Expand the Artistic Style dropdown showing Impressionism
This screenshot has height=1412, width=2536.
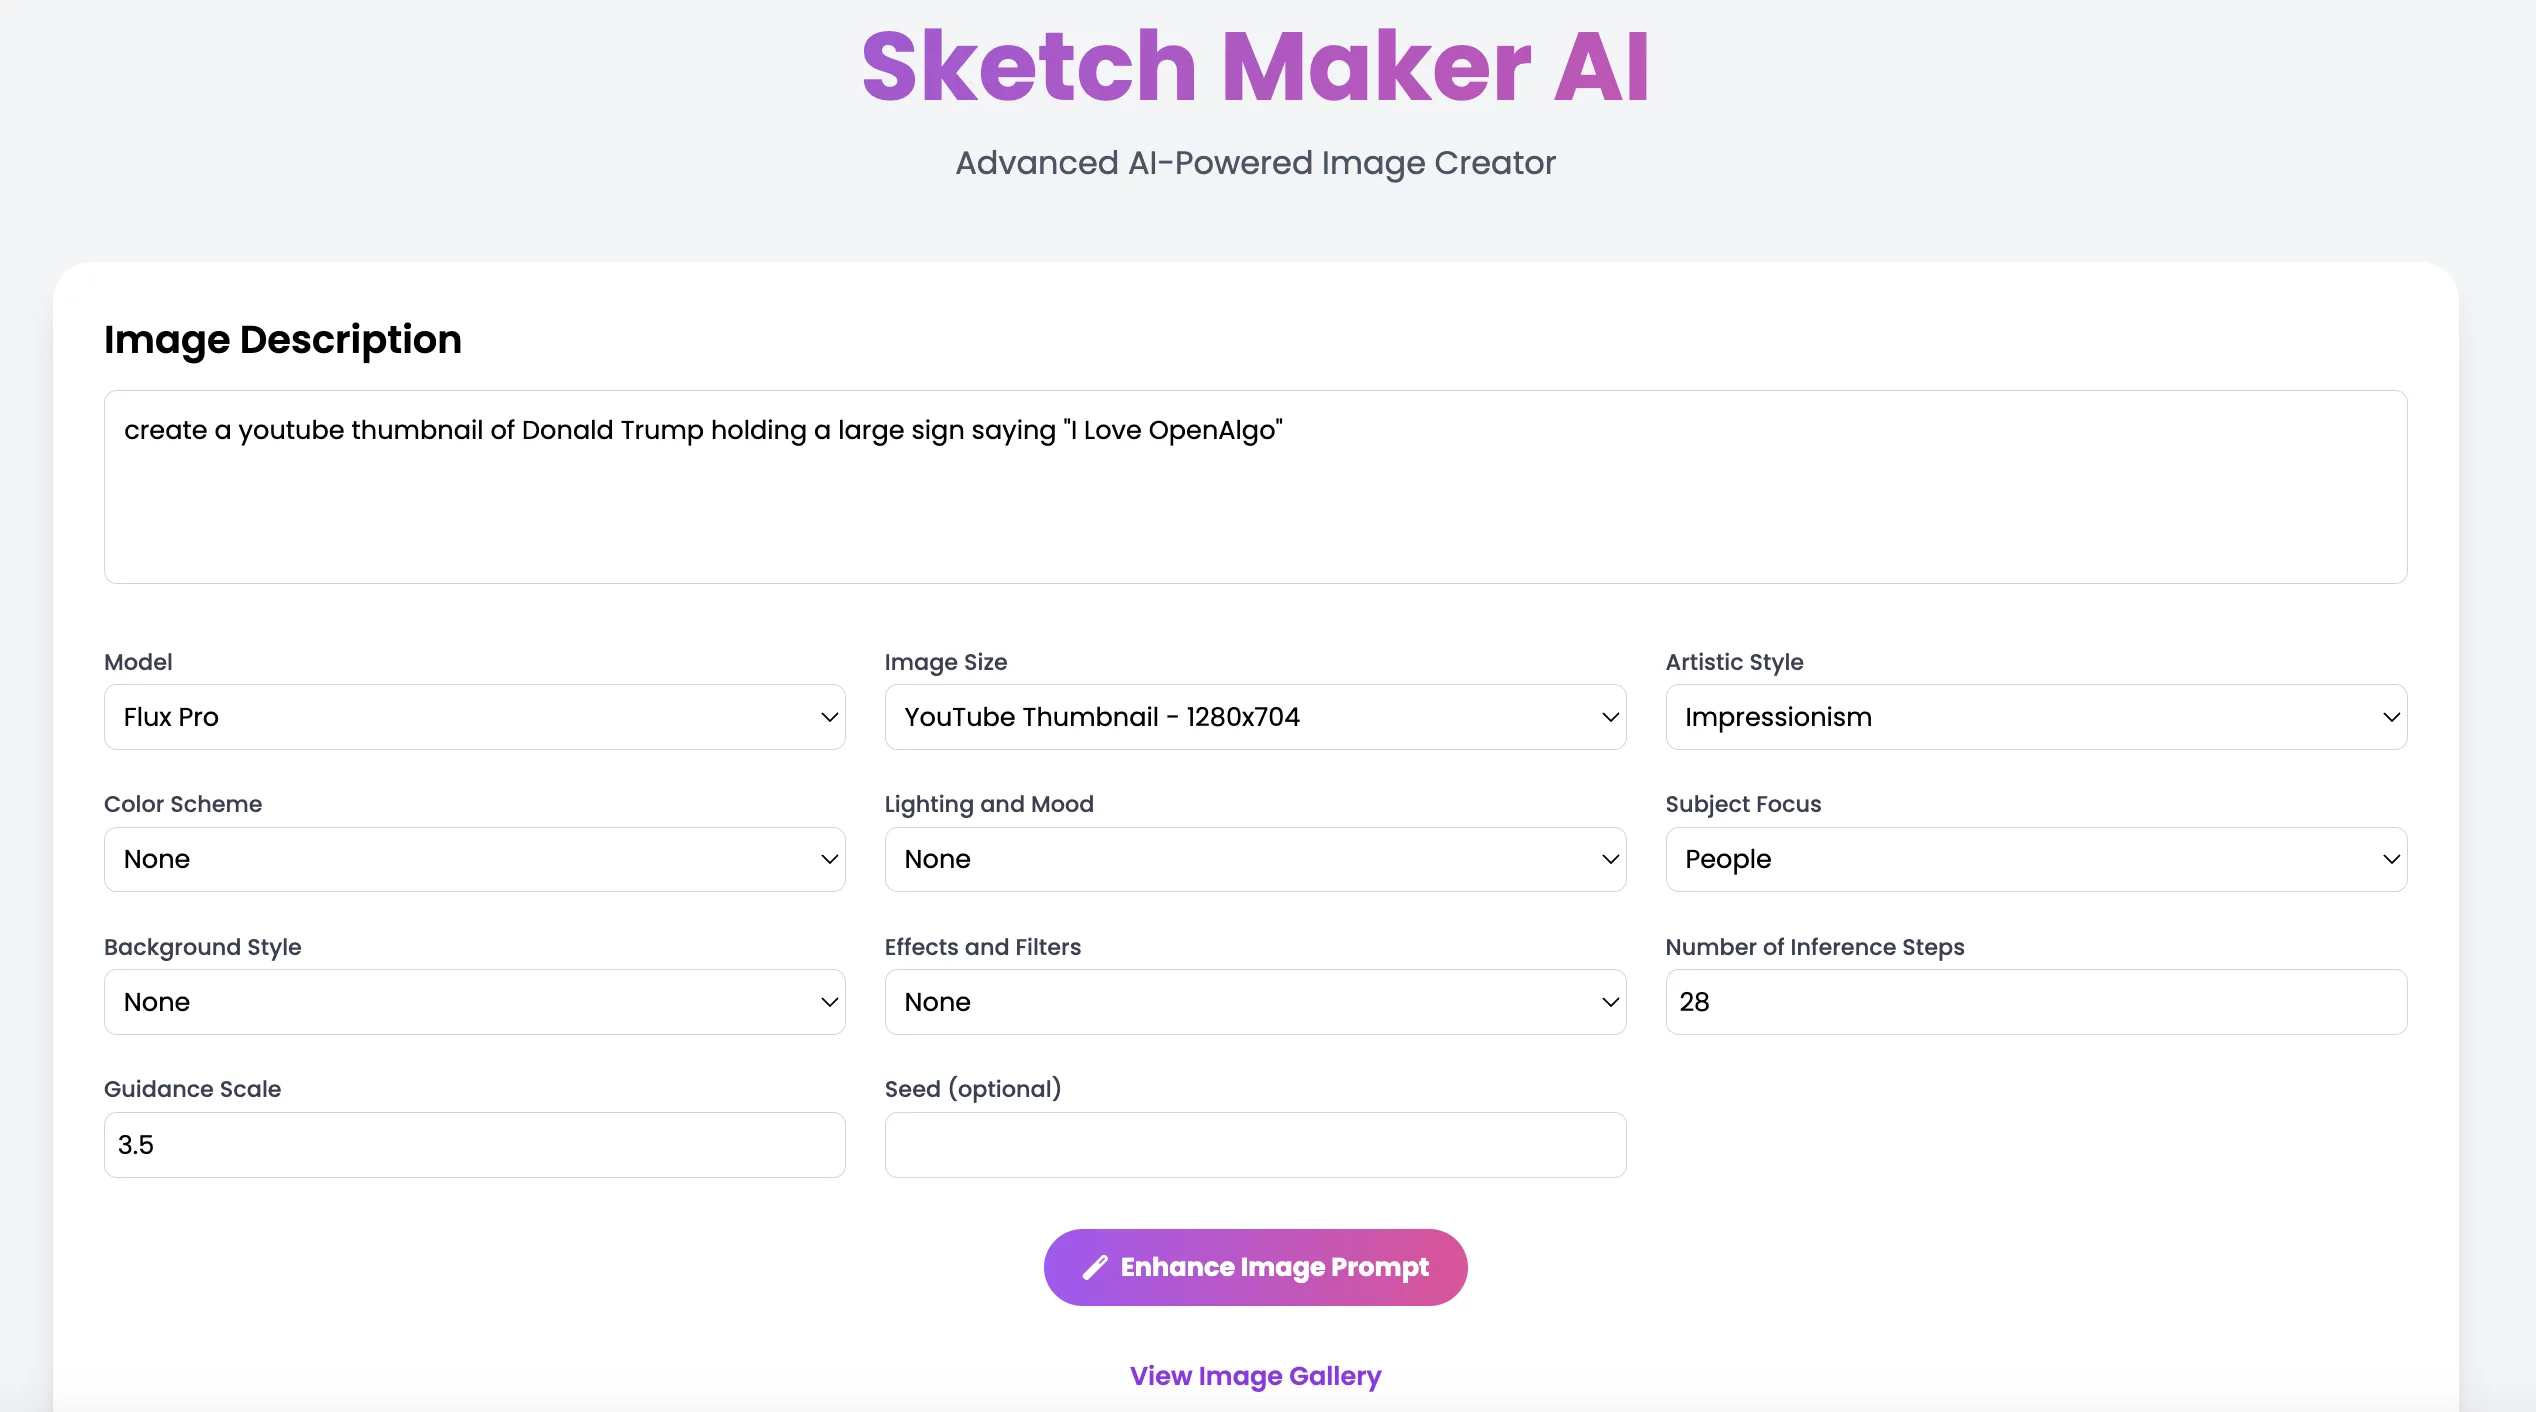pyautogui.click(x=2036, y=717)
